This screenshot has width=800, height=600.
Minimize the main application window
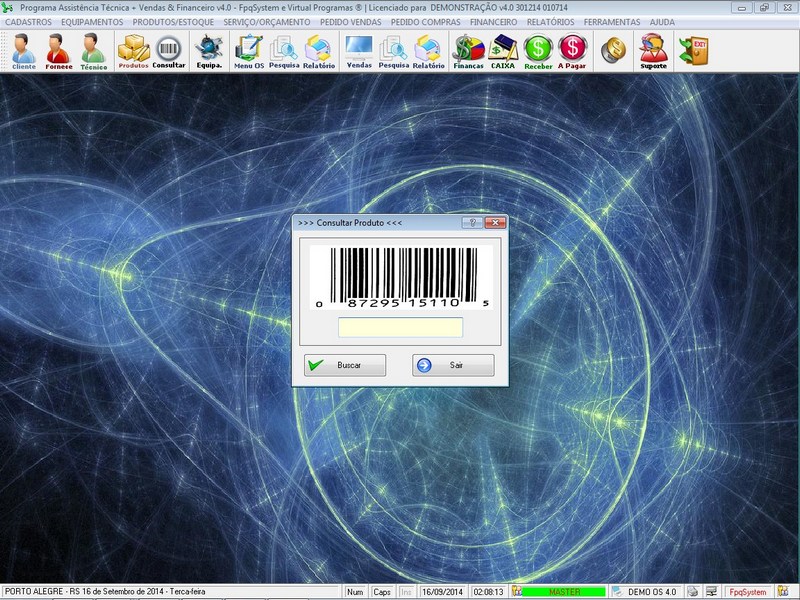[x=742, y=8]
